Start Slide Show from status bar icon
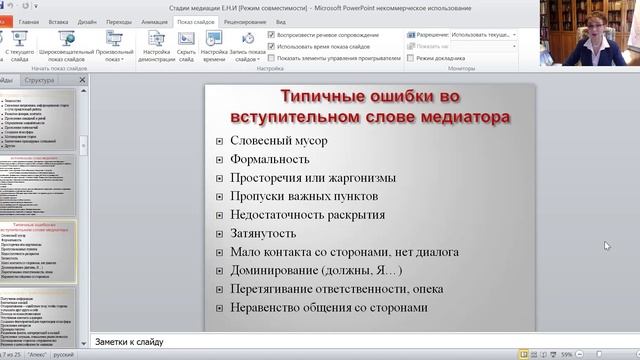 coord(553,354)
